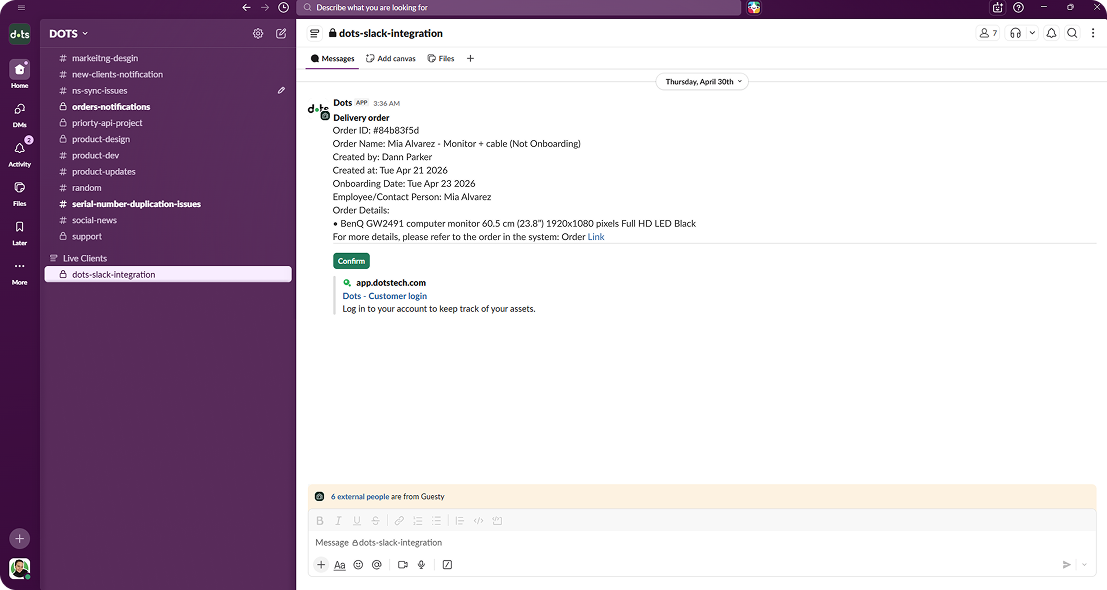1107x590 pixels.
Task: Open channel notification bell settings
Action: [1051, 33]
